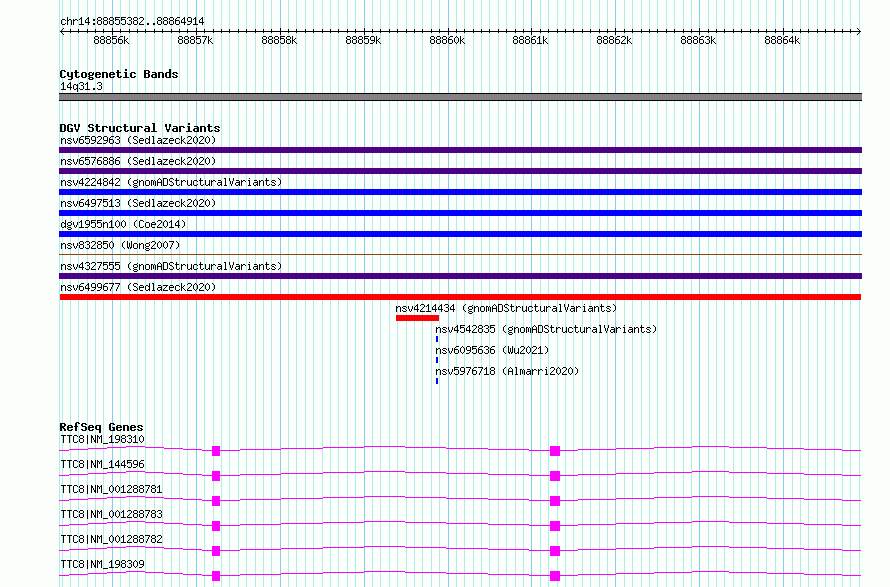Viewport: 890px width, 587px height.
Task: Click the first magenta exon of TTC8|NM_198310
Action: click(x=216, y=451)
